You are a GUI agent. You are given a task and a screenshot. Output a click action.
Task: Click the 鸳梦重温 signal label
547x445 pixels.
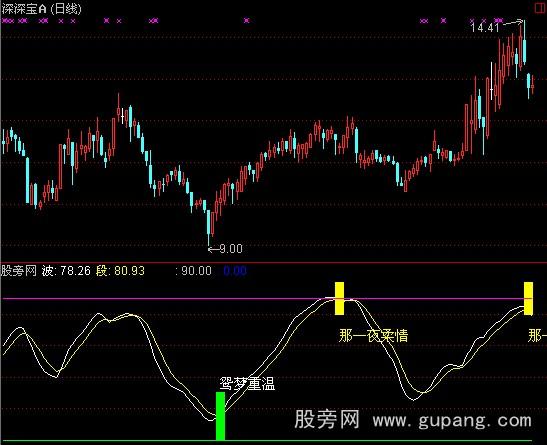tap(247, 384)
